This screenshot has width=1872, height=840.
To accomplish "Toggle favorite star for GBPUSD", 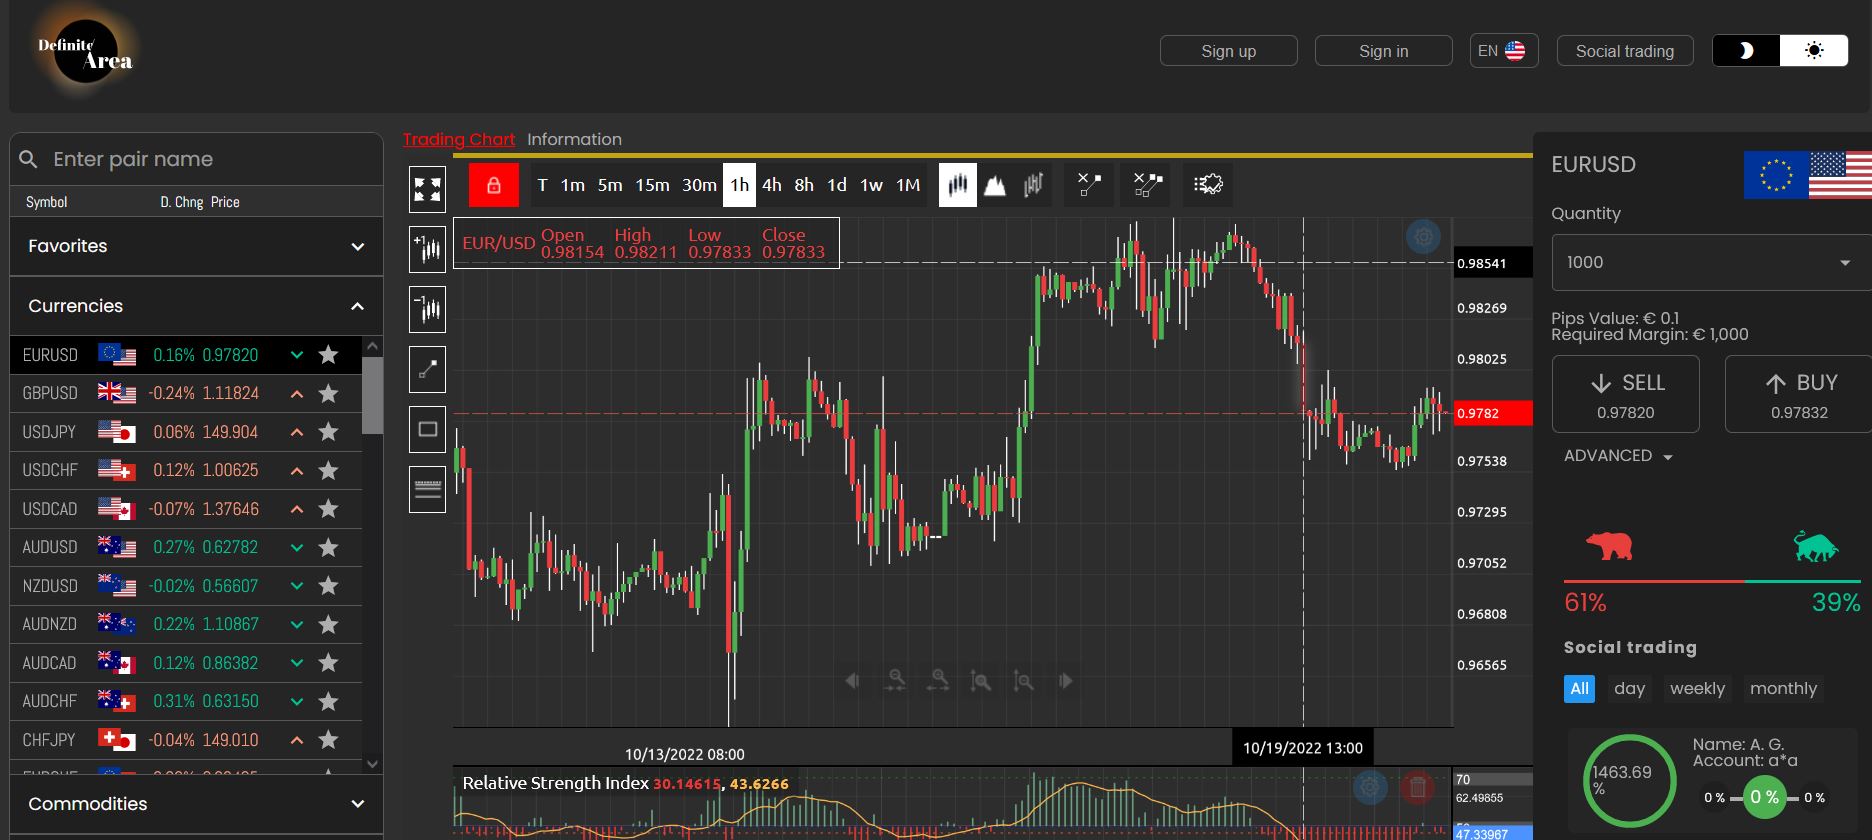I will [328, 393].
